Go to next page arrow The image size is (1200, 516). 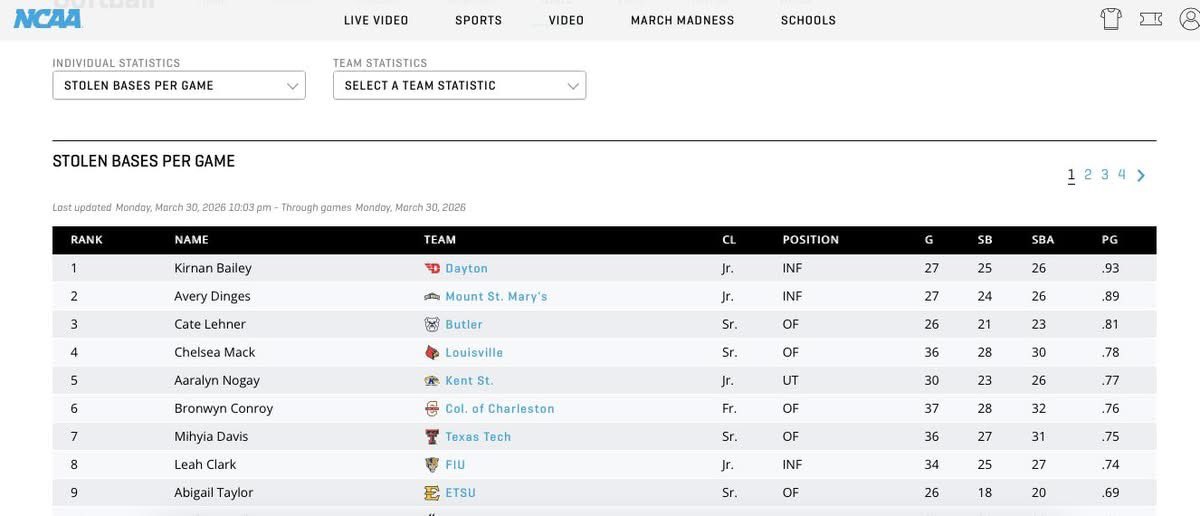tap(1141, 176)
